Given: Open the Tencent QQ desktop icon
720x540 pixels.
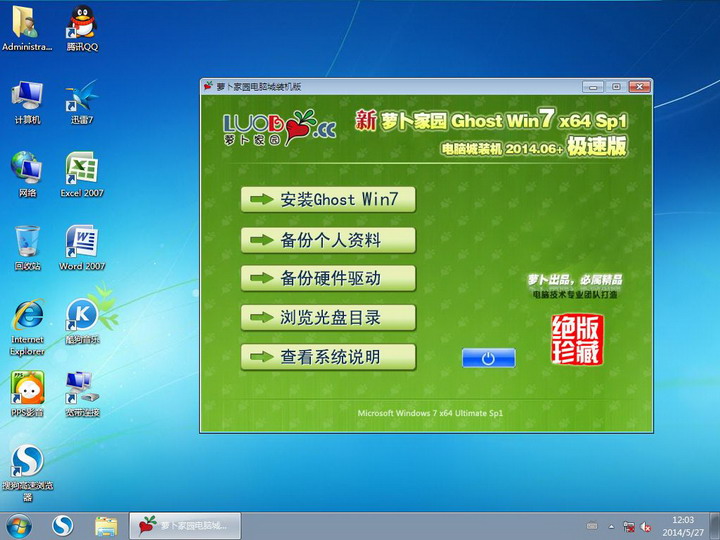Looking at the screenshot, I should click(x=82, y=24).
